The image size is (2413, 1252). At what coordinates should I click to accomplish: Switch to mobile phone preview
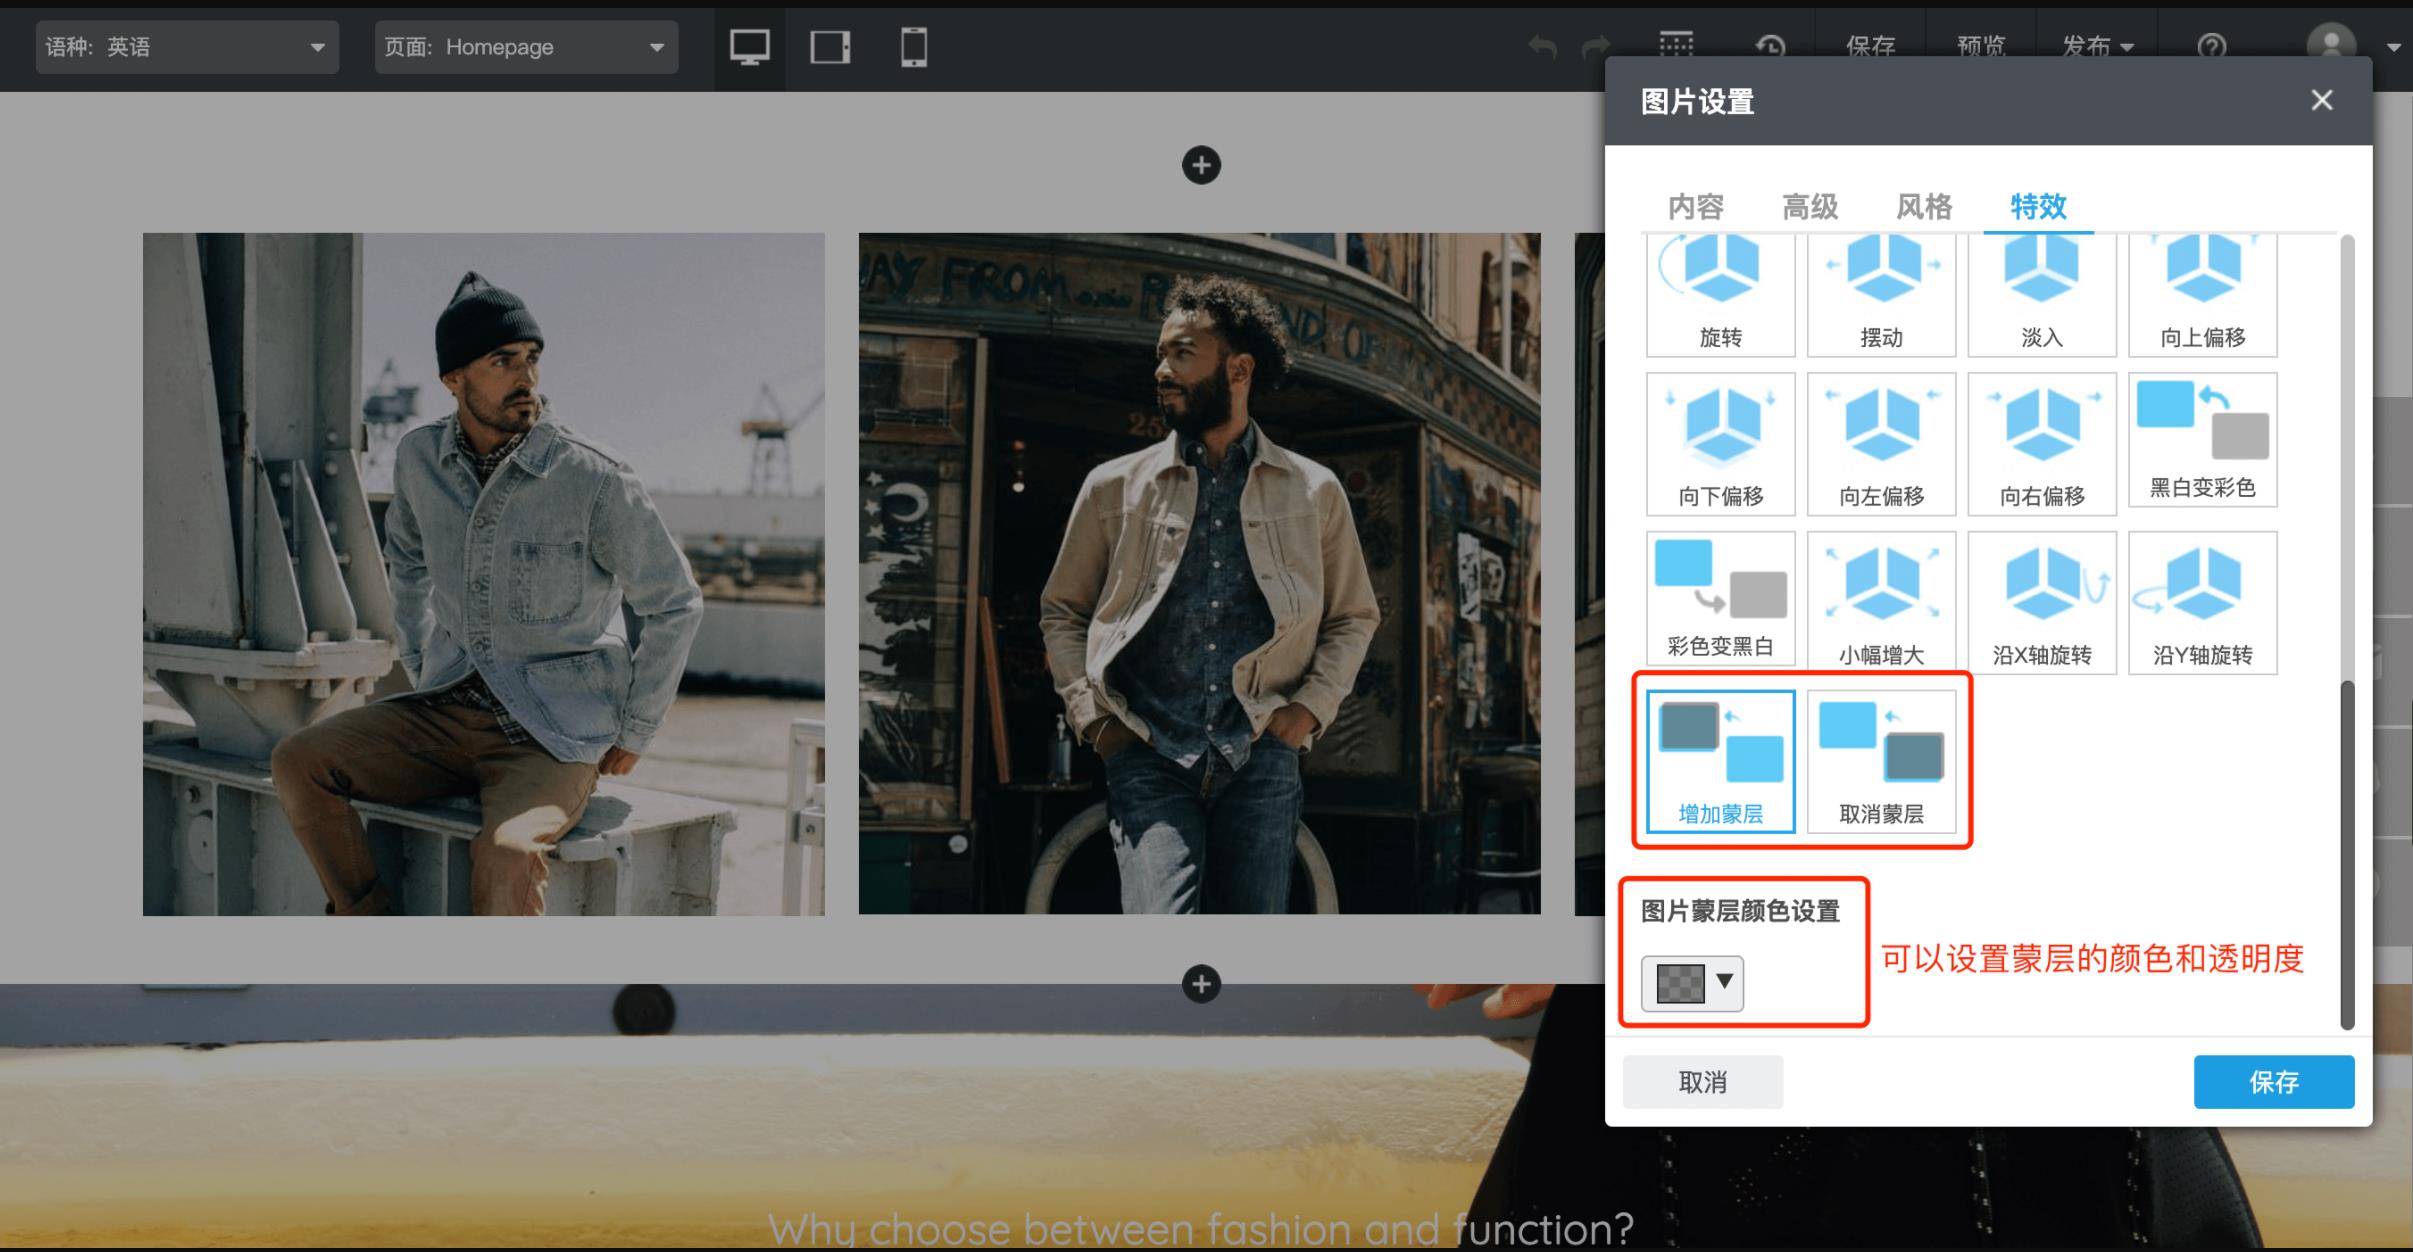[913, 47]
